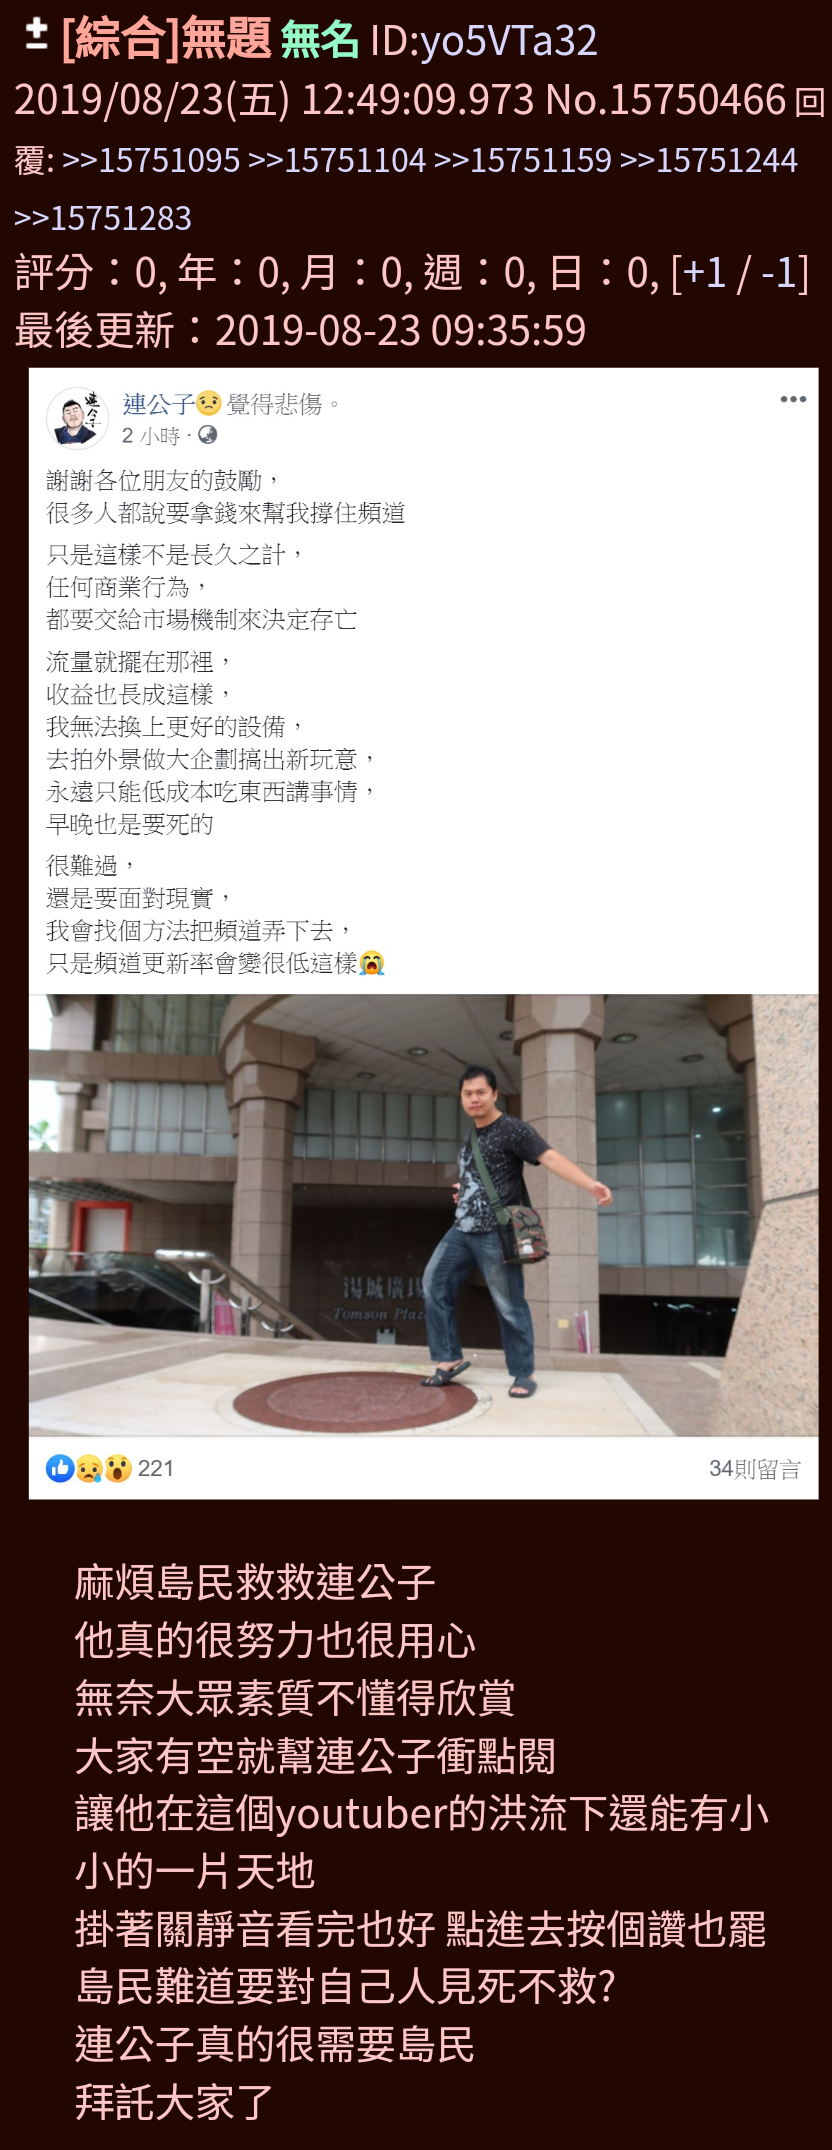
Task: Click the wow reaction emoji icon
Action: pyautogui.click(x=118, y=1468)
